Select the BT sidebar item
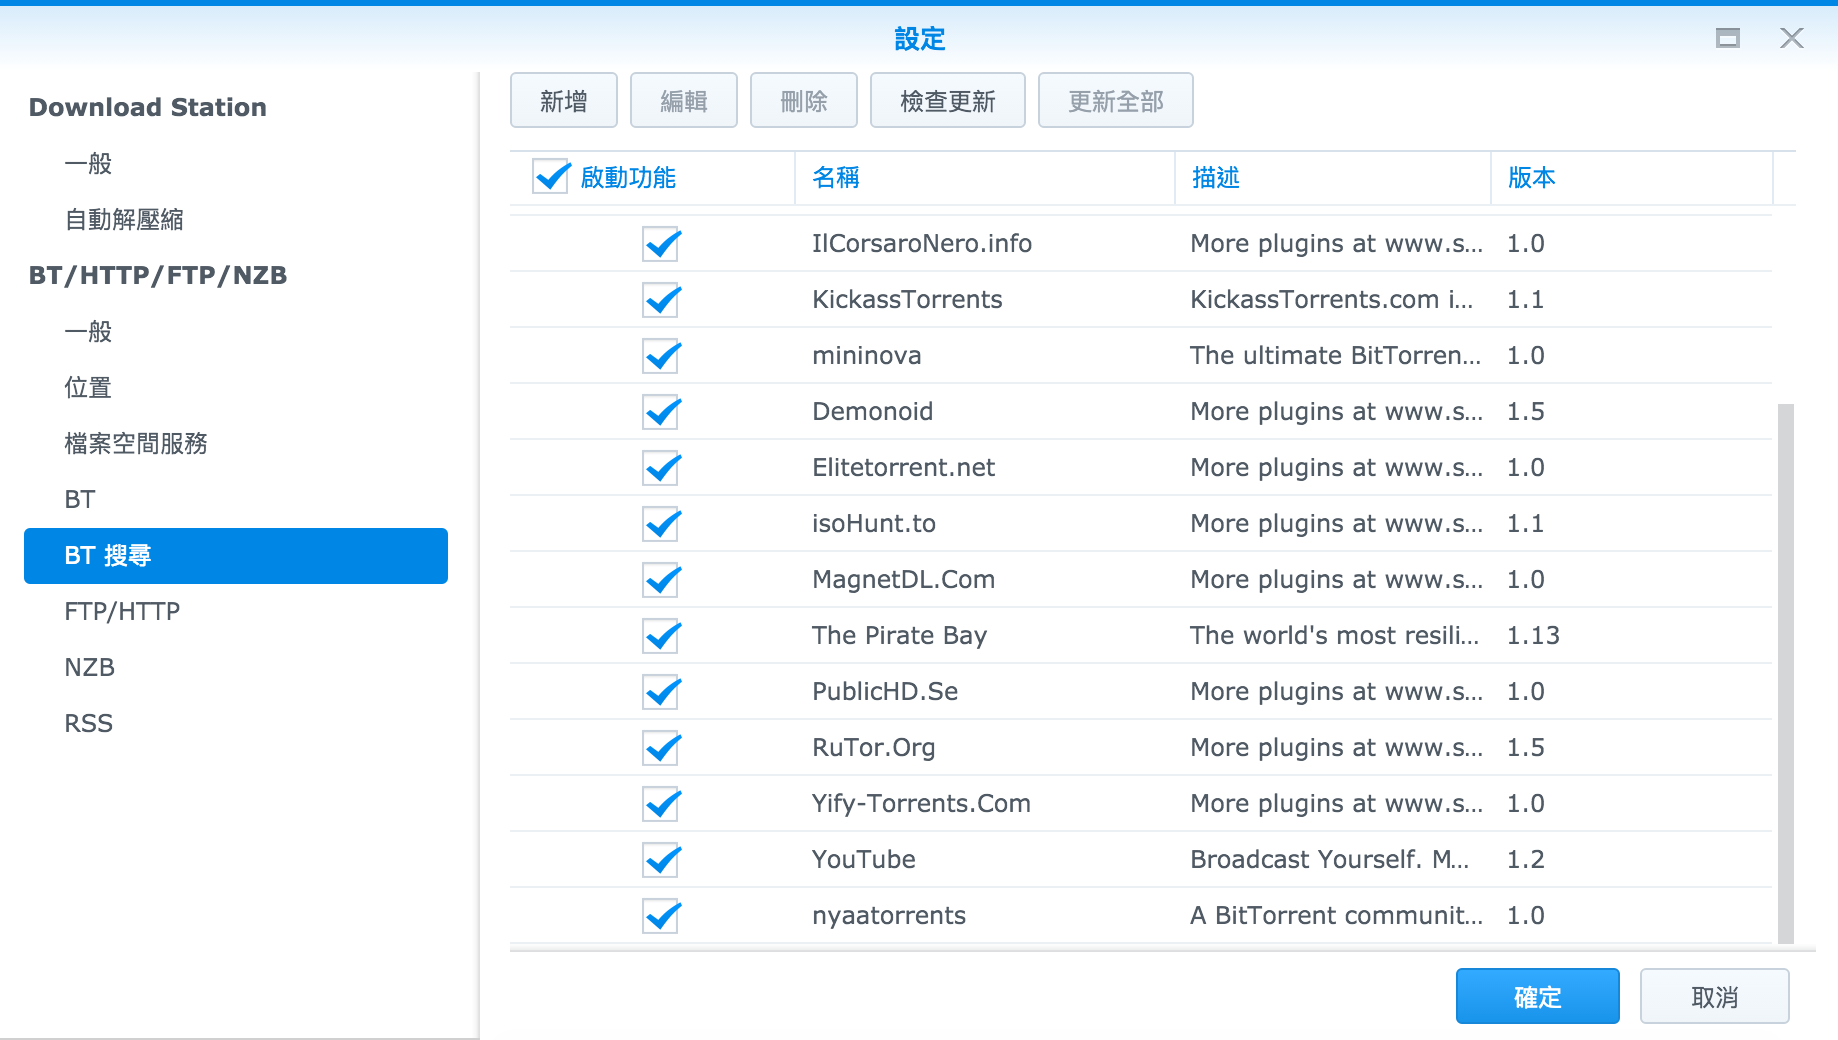The image size is (1838, 1040). 236,499
